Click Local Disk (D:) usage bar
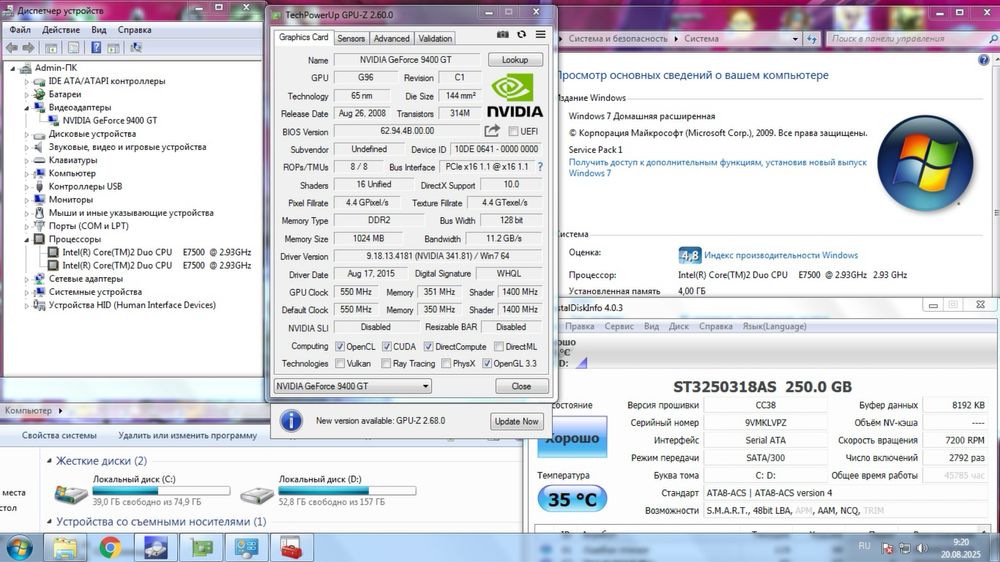 (x=347, y=491)
